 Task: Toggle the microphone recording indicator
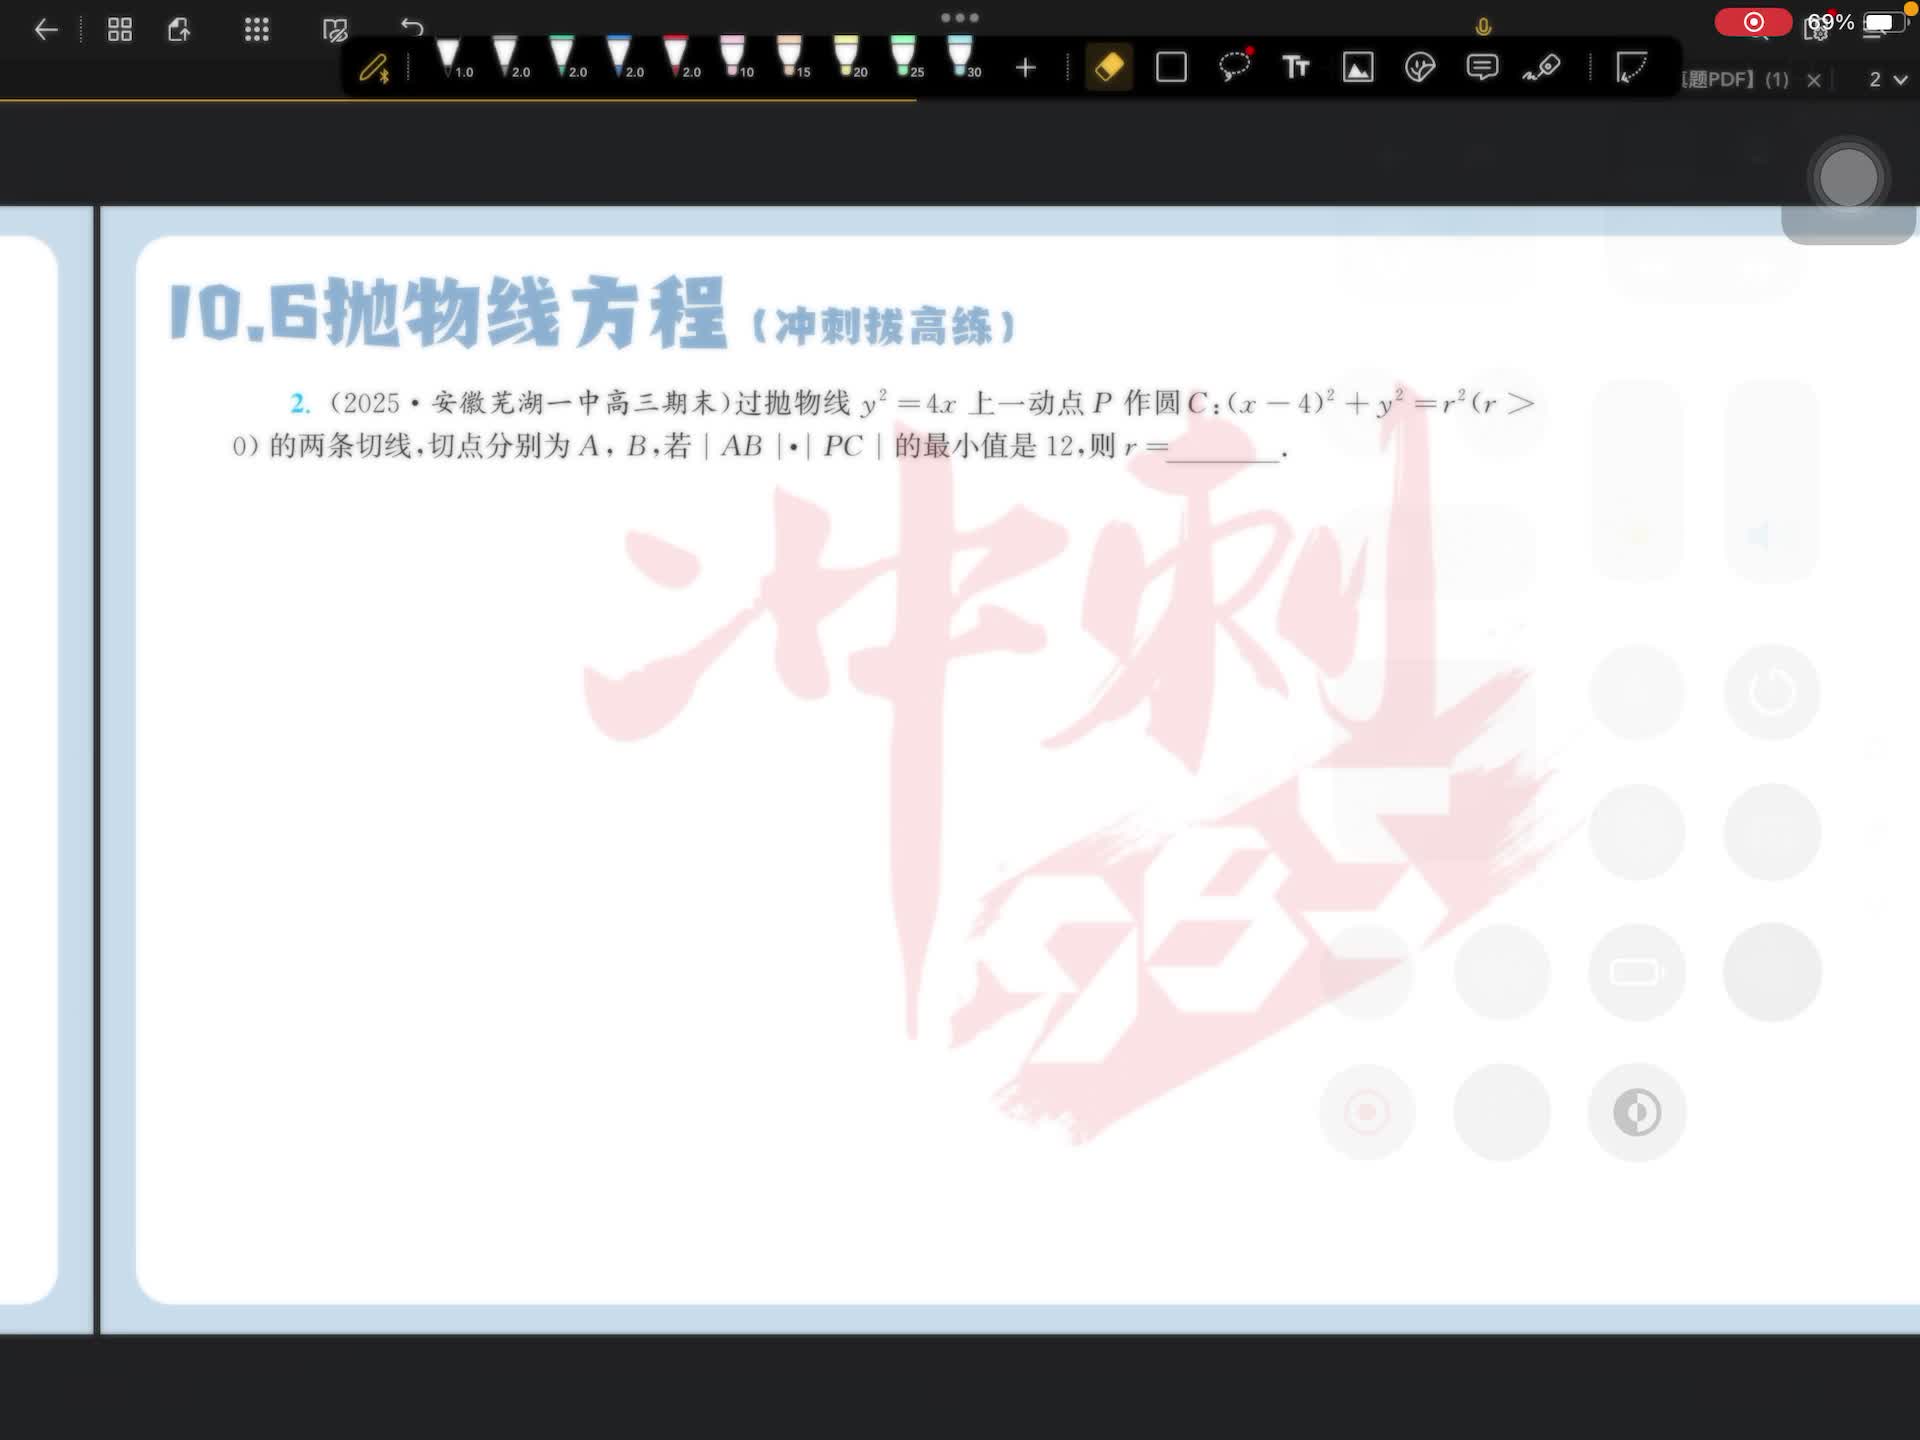[x=1483, y=27]
